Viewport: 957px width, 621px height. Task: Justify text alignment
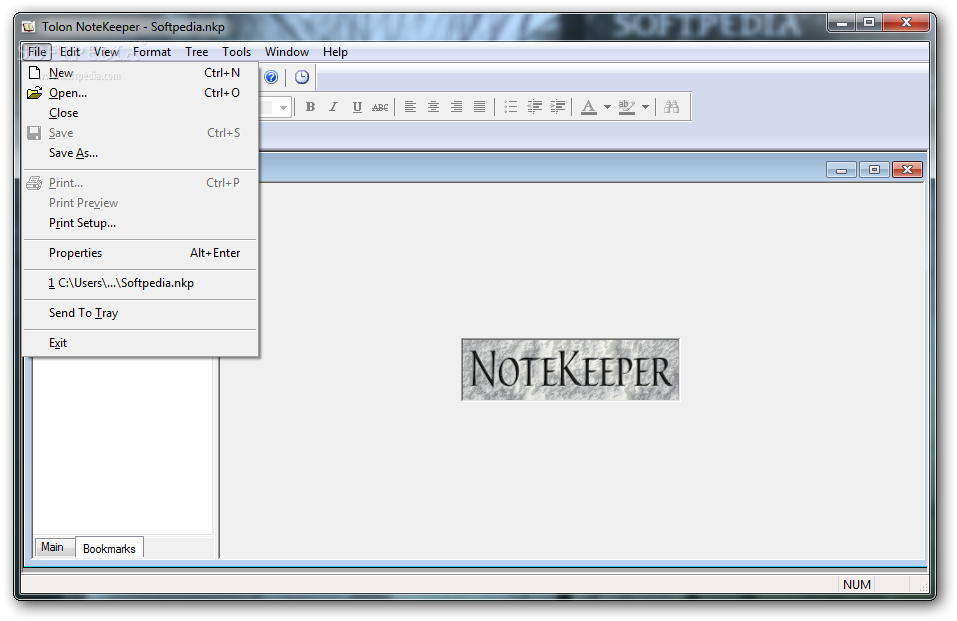tap(480, 107)
